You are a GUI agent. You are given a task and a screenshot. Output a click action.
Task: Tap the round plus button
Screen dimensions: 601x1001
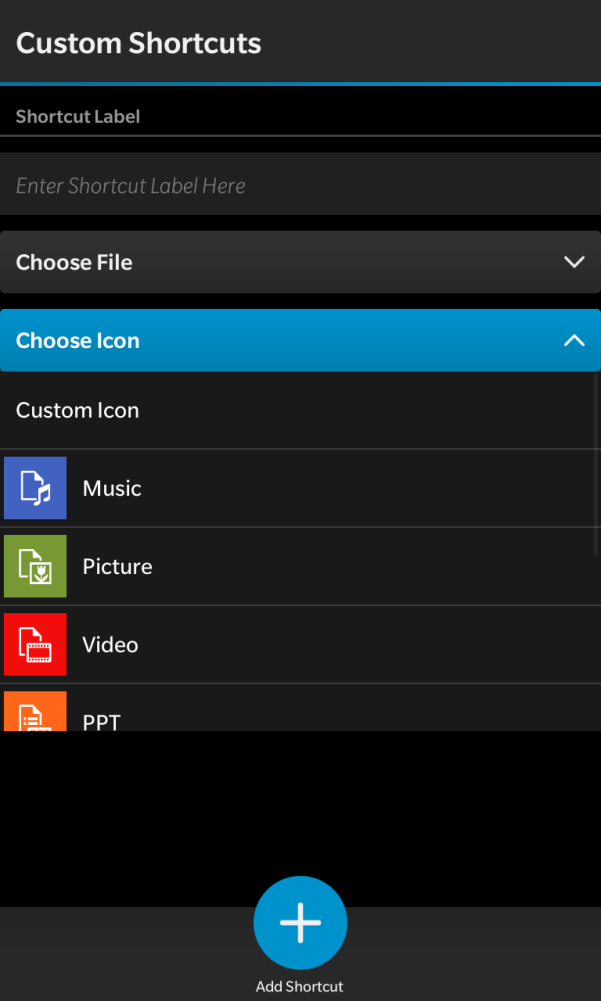[x=300, y=923]
